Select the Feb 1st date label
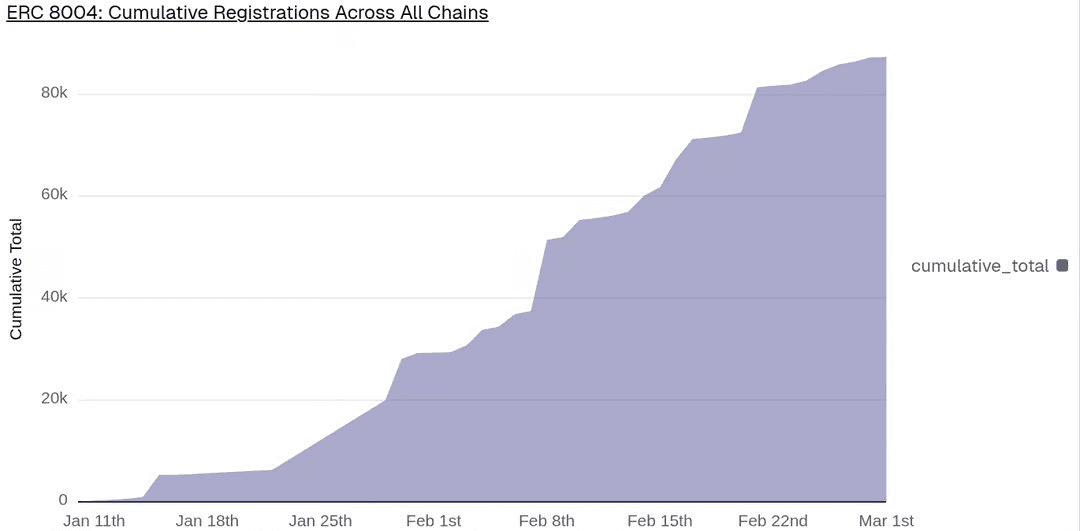Viewport: 1080px width, 531px height. click(x=433, y=521)
